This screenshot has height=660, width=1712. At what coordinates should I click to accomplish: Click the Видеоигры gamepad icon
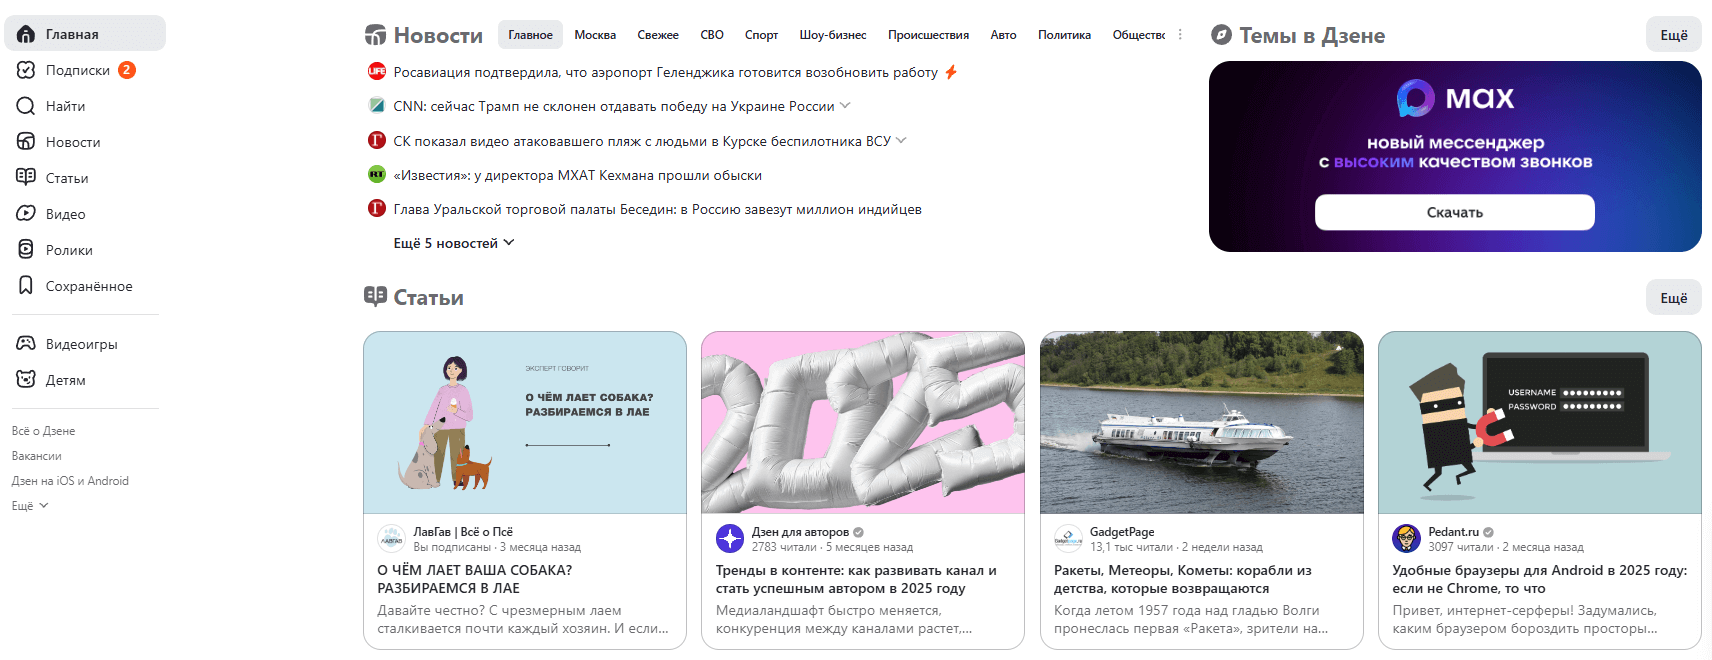(26, 343)
